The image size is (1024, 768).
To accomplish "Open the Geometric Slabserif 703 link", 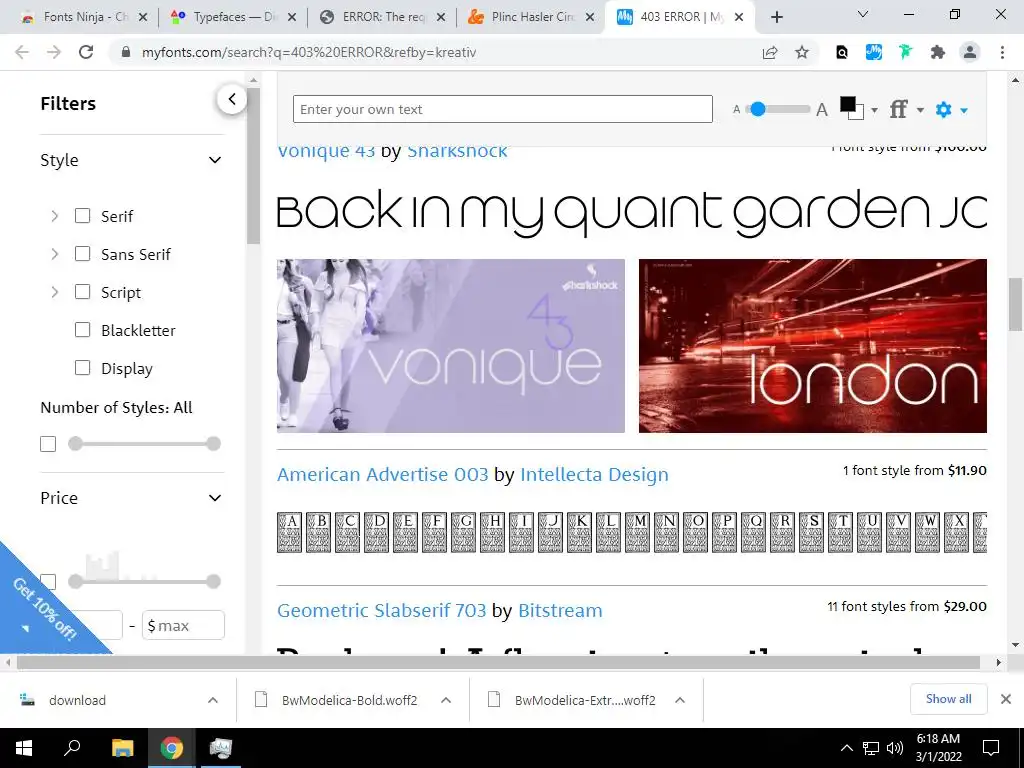I will click(381, 611).
